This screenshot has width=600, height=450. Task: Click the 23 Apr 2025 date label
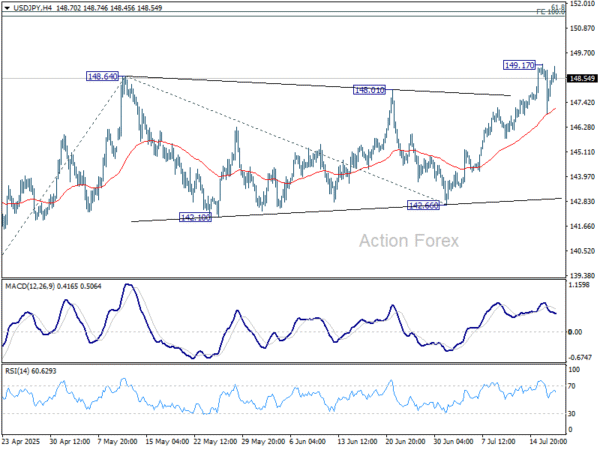pos(21,441)
